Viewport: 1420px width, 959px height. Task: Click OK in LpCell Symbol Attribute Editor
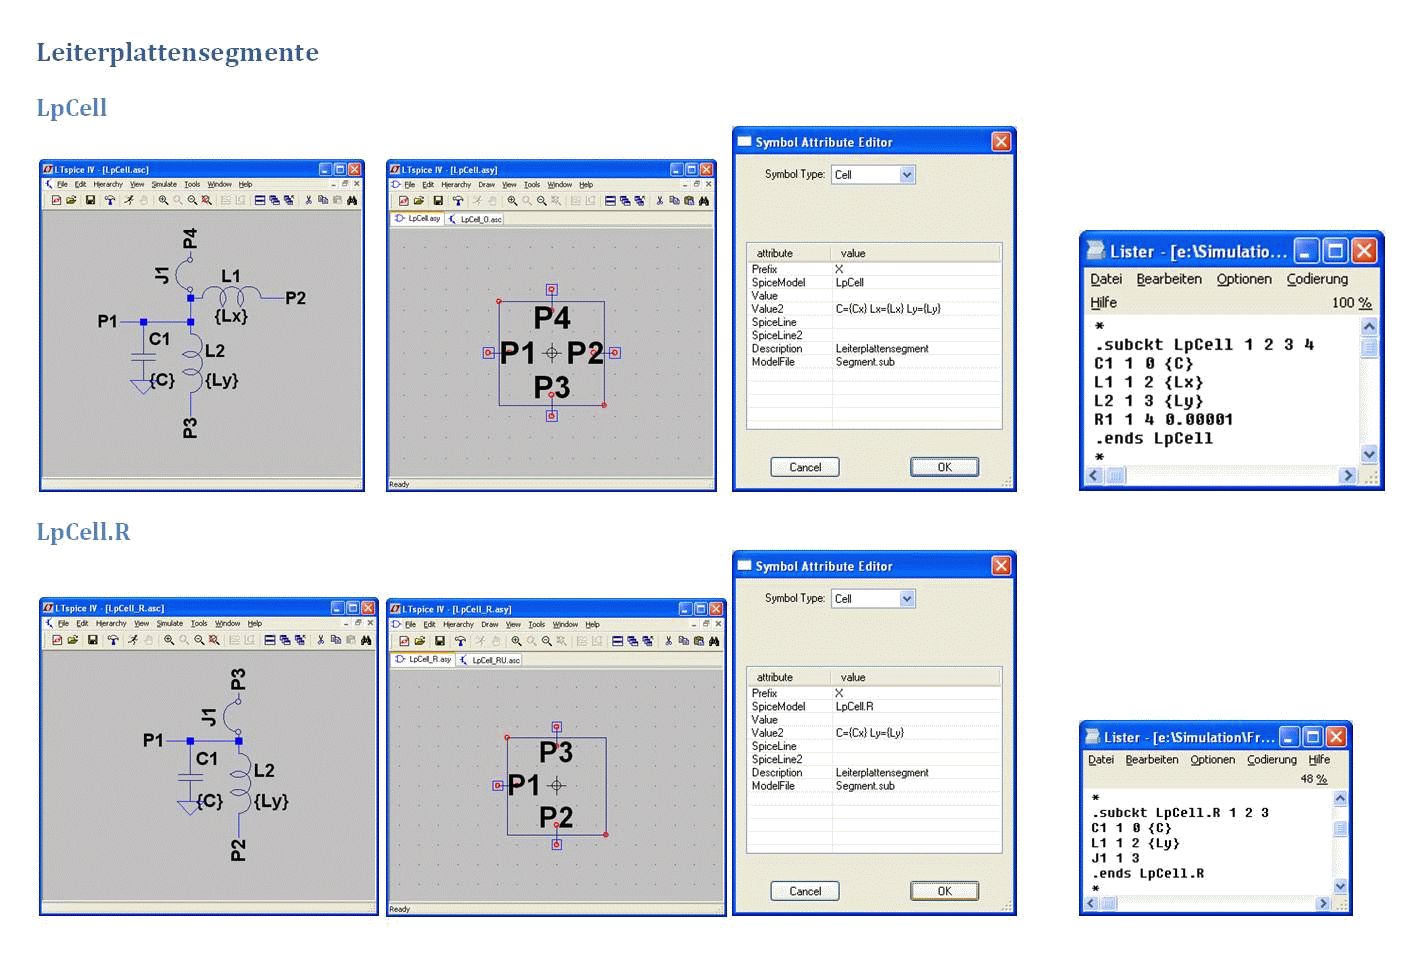[944, 467]
